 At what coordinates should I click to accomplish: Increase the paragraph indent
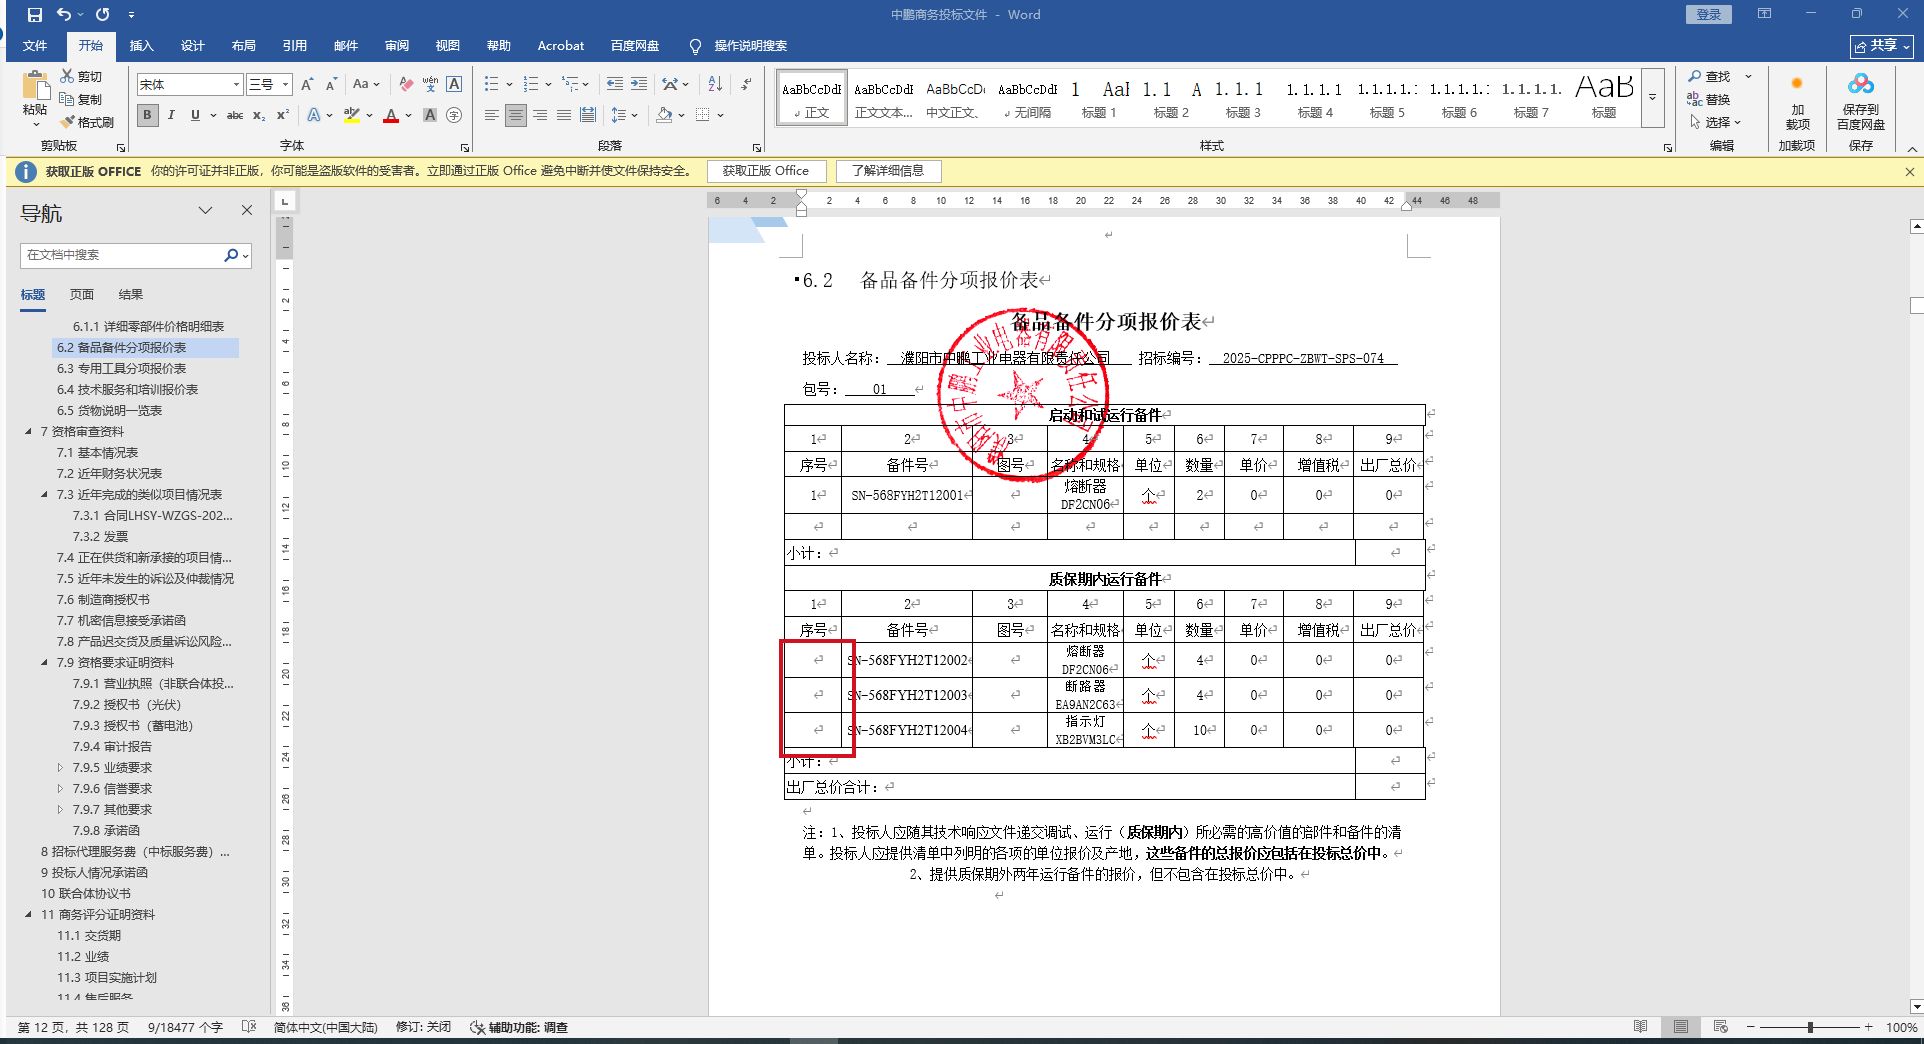coord(639,85)
